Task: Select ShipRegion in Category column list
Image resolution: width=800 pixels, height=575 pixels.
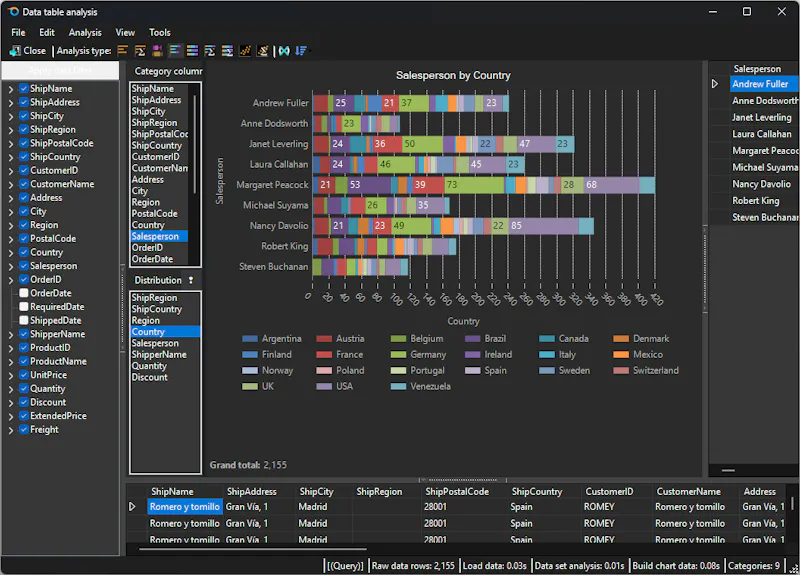Action: point(159,122)
